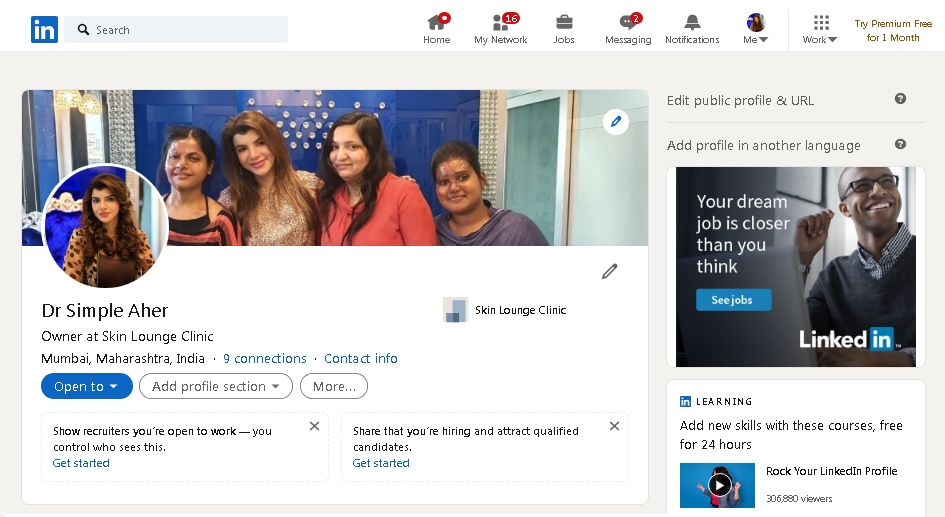Open Jobs briefcase icon
The width and height of the screenshot is (945, 517).
point(564,22)
